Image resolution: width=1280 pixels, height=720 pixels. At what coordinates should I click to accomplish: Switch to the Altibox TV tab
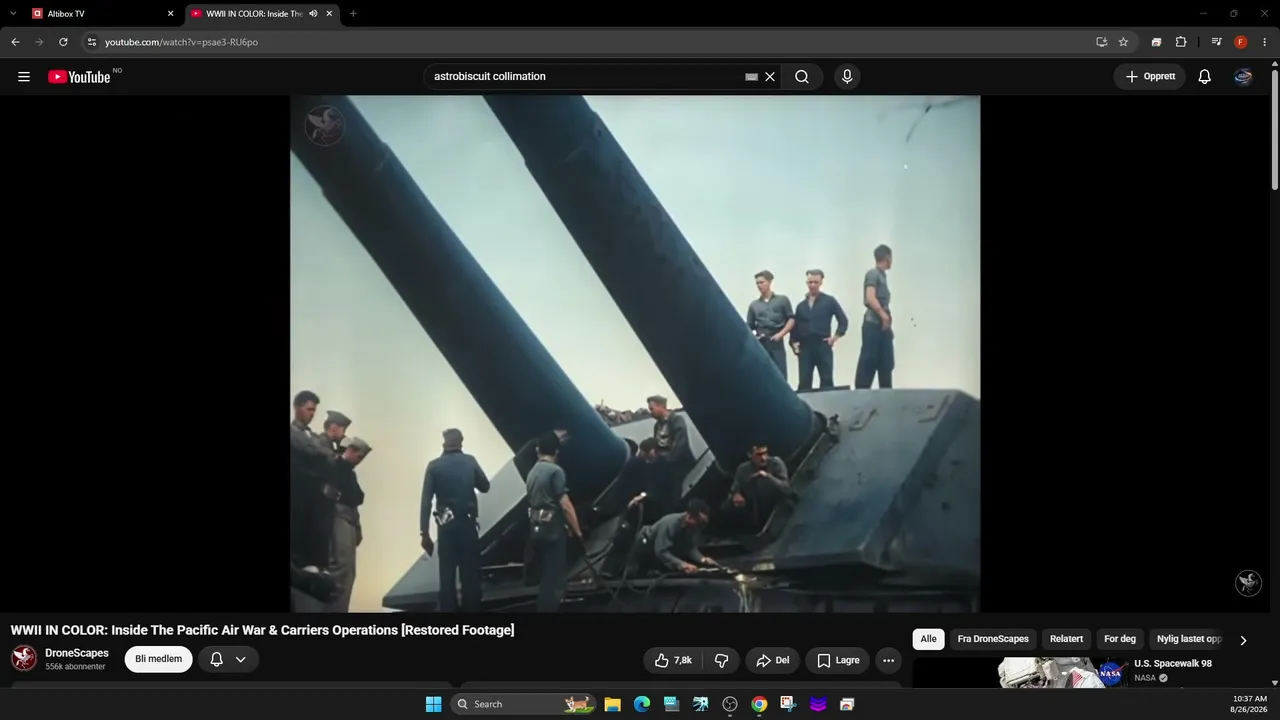coord(101,14)
